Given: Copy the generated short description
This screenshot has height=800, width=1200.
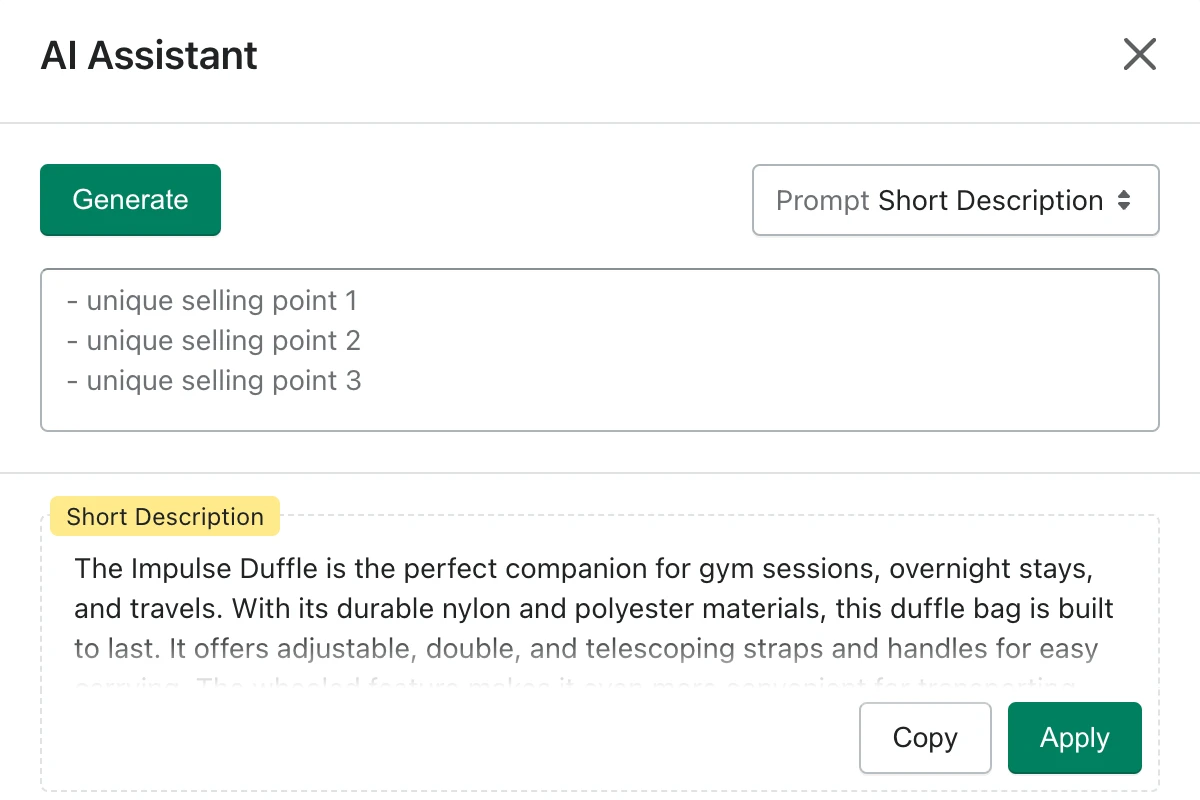Looking at the screenshot, I should (925, 738).
